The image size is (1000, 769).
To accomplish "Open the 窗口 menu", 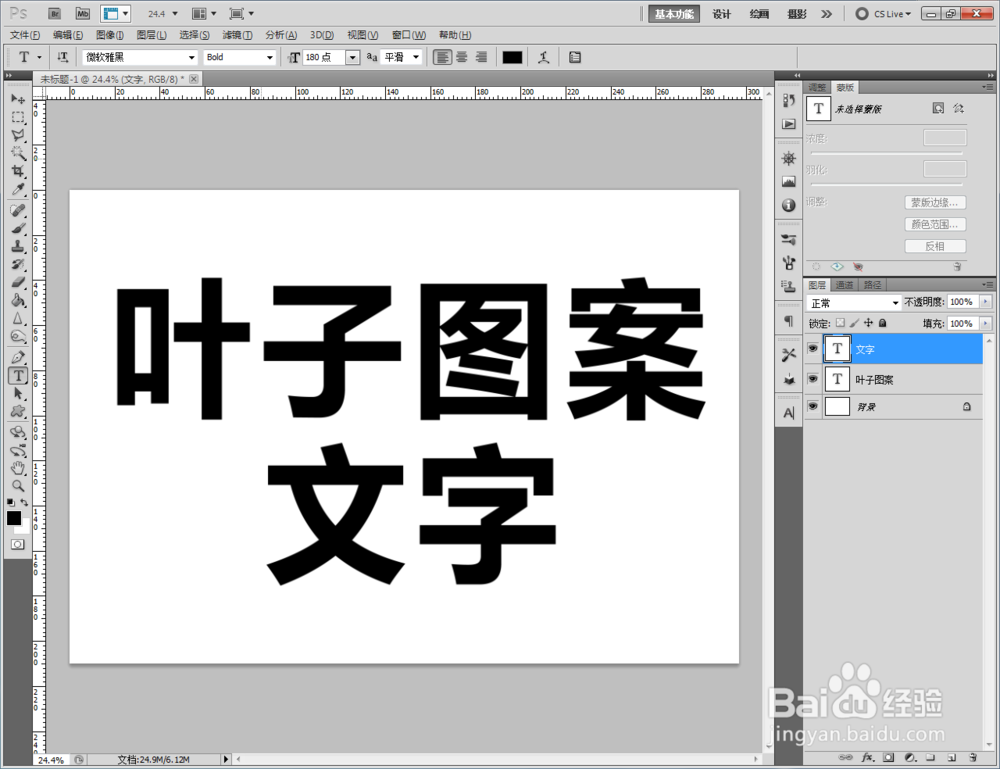I will coord(409,35).
